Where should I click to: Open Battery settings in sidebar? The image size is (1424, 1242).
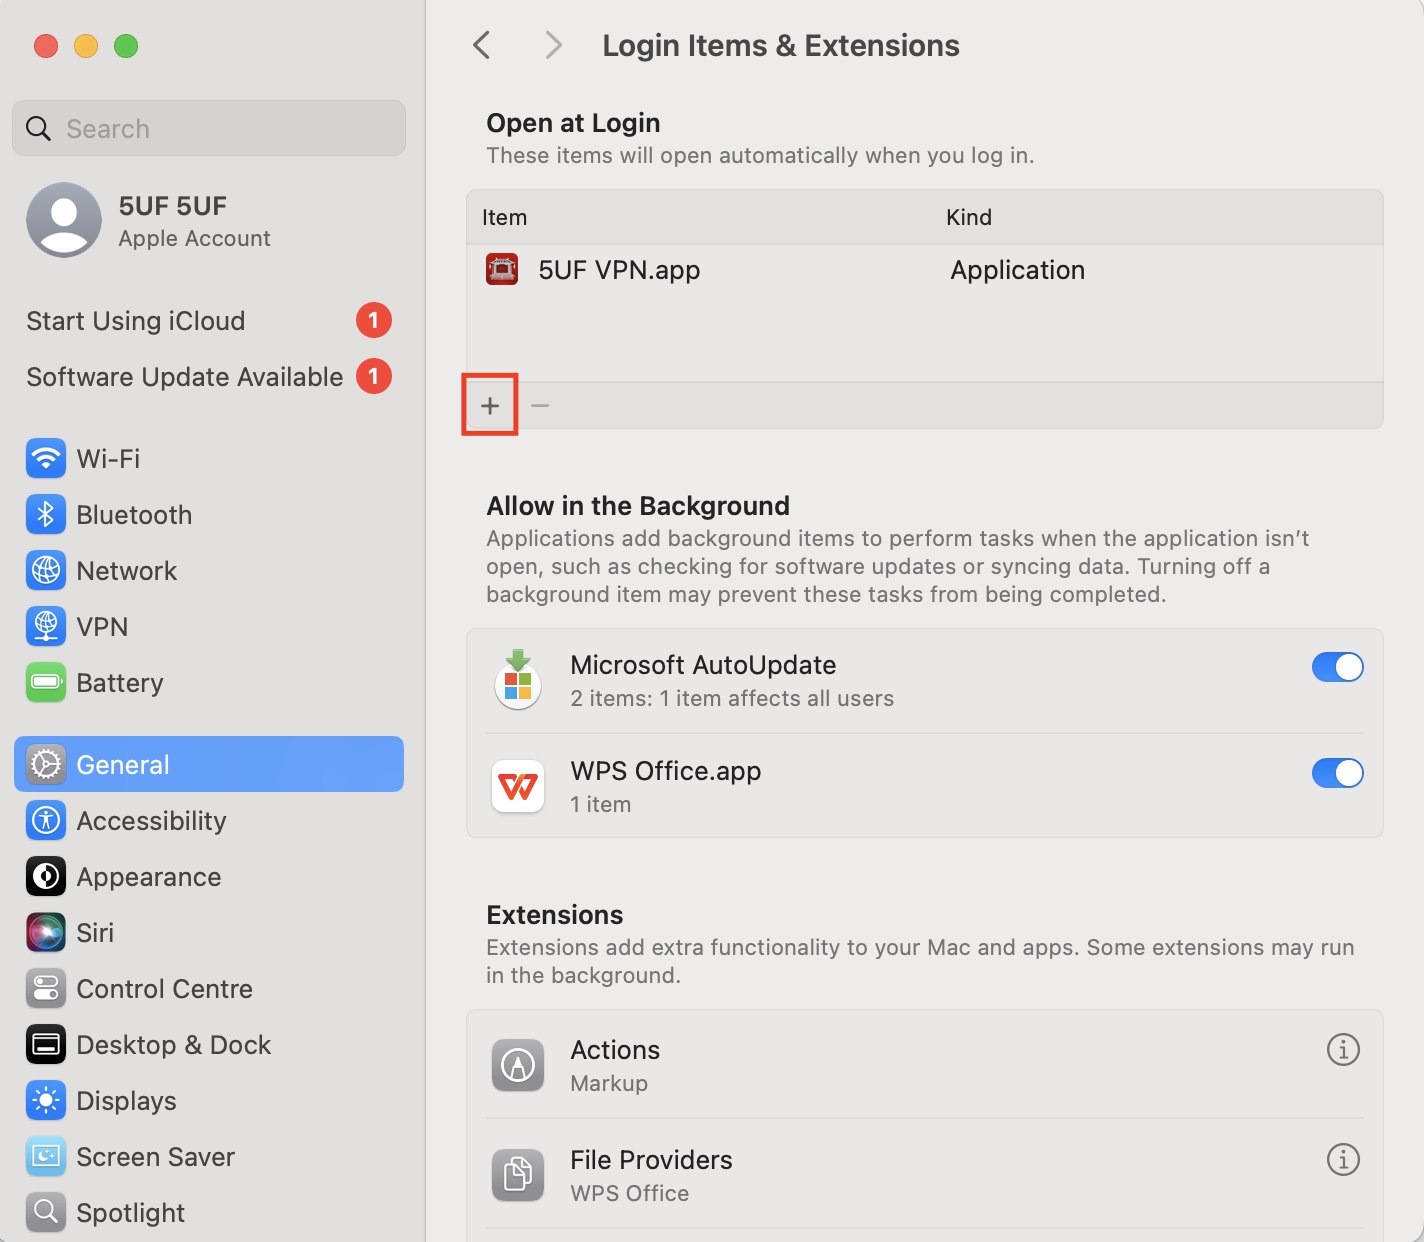pos(119,683)
